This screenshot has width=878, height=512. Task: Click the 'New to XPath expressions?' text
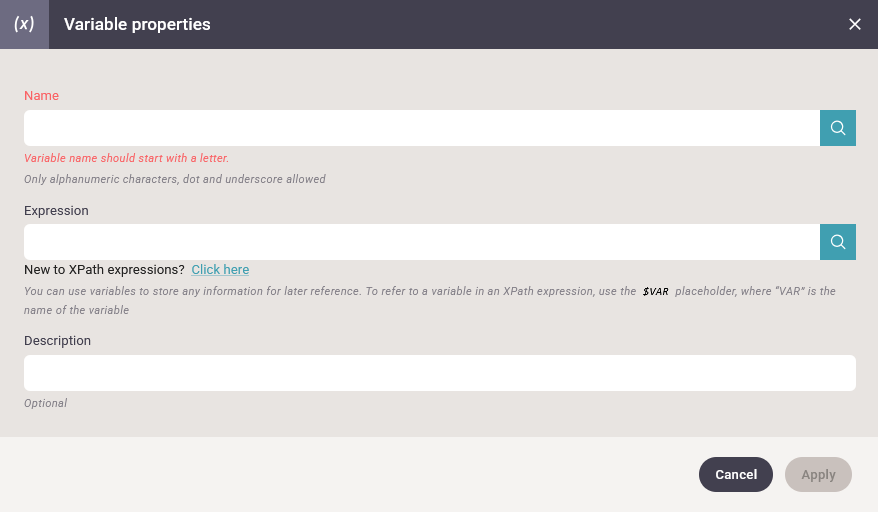point(104,269)
